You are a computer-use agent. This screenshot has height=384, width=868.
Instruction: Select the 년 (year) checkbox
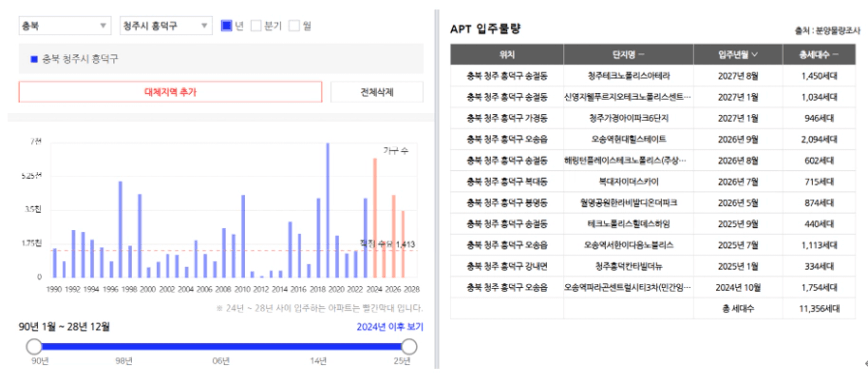pos(226,25)
